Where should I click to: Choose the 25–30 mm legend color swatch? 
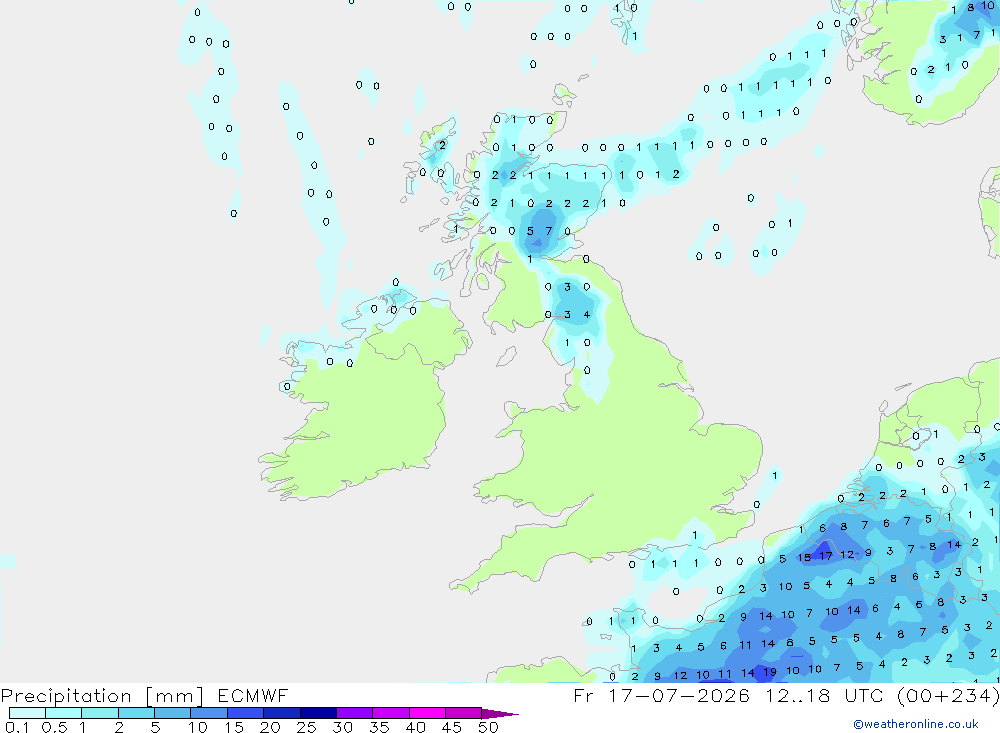click(x=318, y=713)
